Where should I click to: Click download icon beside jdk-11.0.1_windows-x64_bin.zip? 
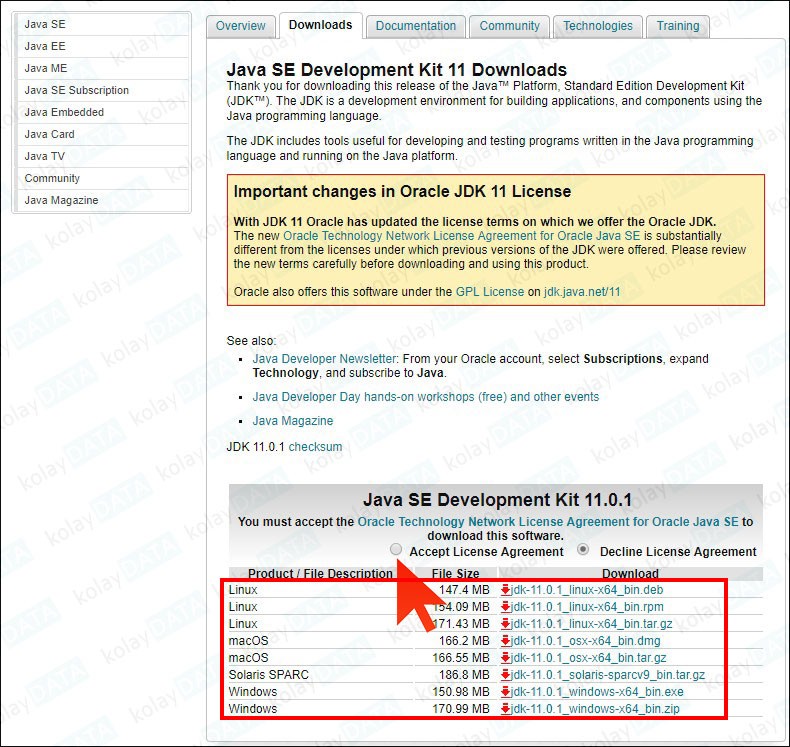[506, 709]
